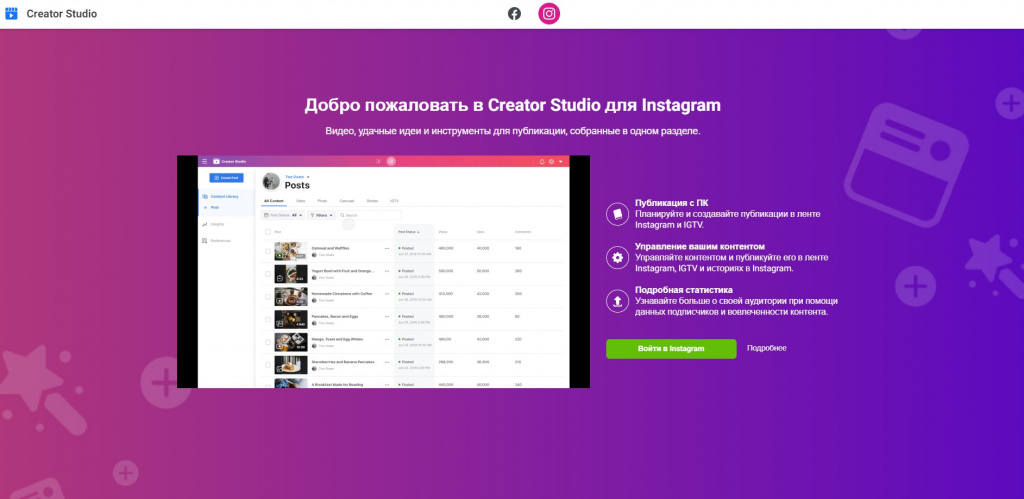Image resolution: width=1024 pixels, height=499 pixels.
Task: Click the subtitle starting "Видео, удачные идеи"
Action: [x=513, y=131]
